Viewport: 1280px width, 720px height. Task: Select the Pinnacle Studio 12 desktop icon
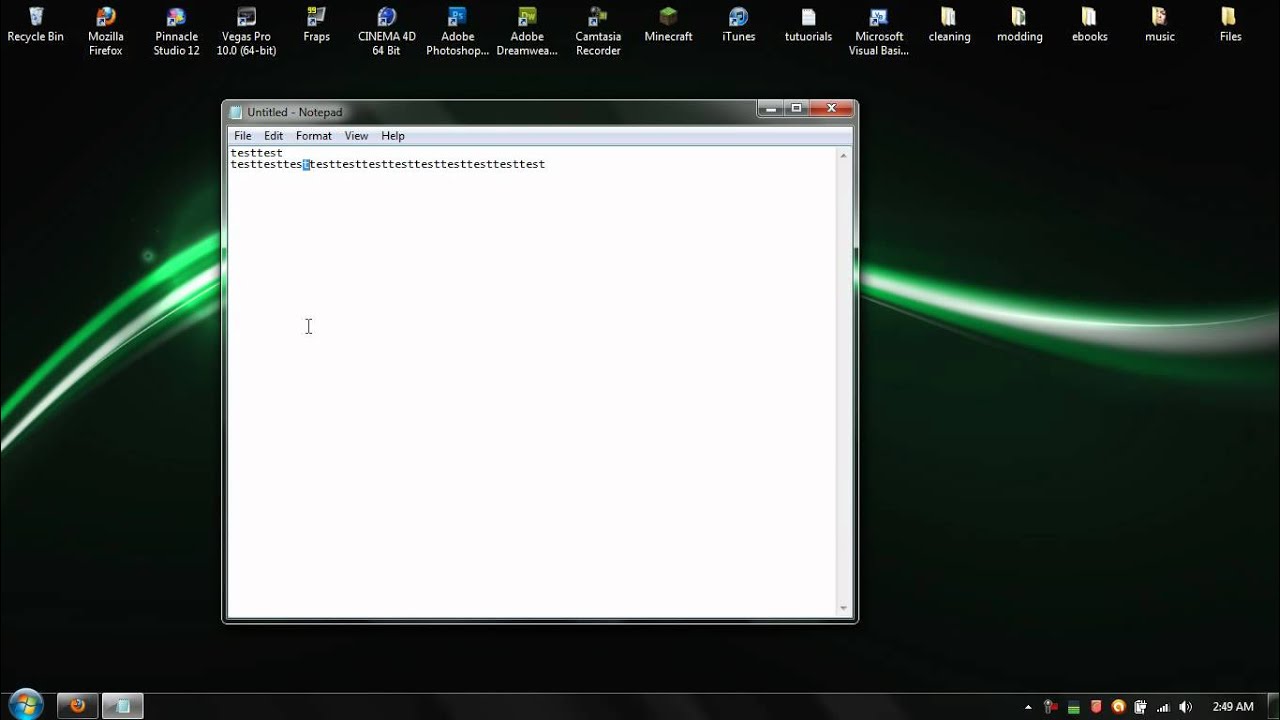[176, 32]
